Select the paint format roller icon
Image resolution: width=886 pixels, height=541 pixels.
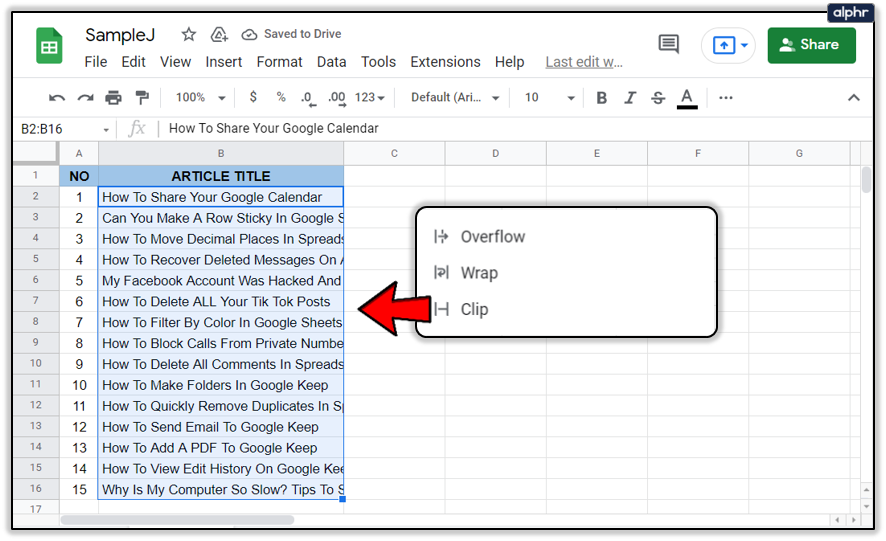(x=142, y=98)
